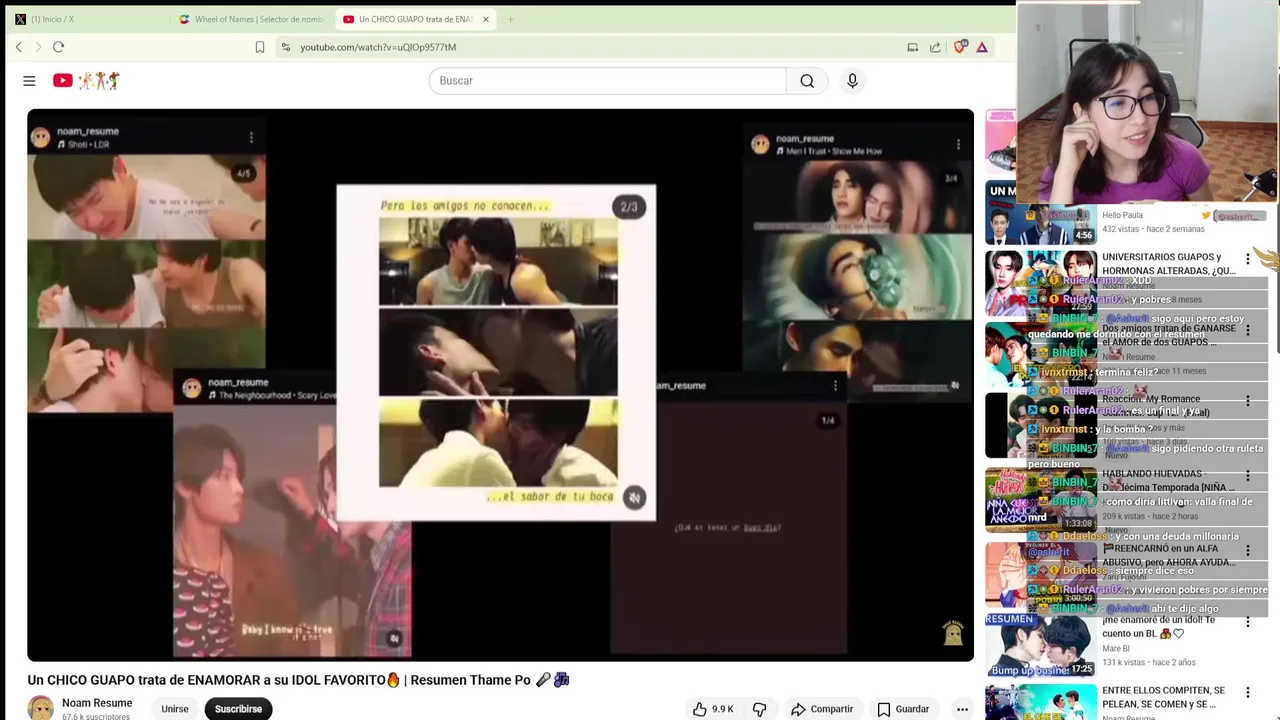
Task: Go to the YouTube home logo
Action: (x=86, y=81)
